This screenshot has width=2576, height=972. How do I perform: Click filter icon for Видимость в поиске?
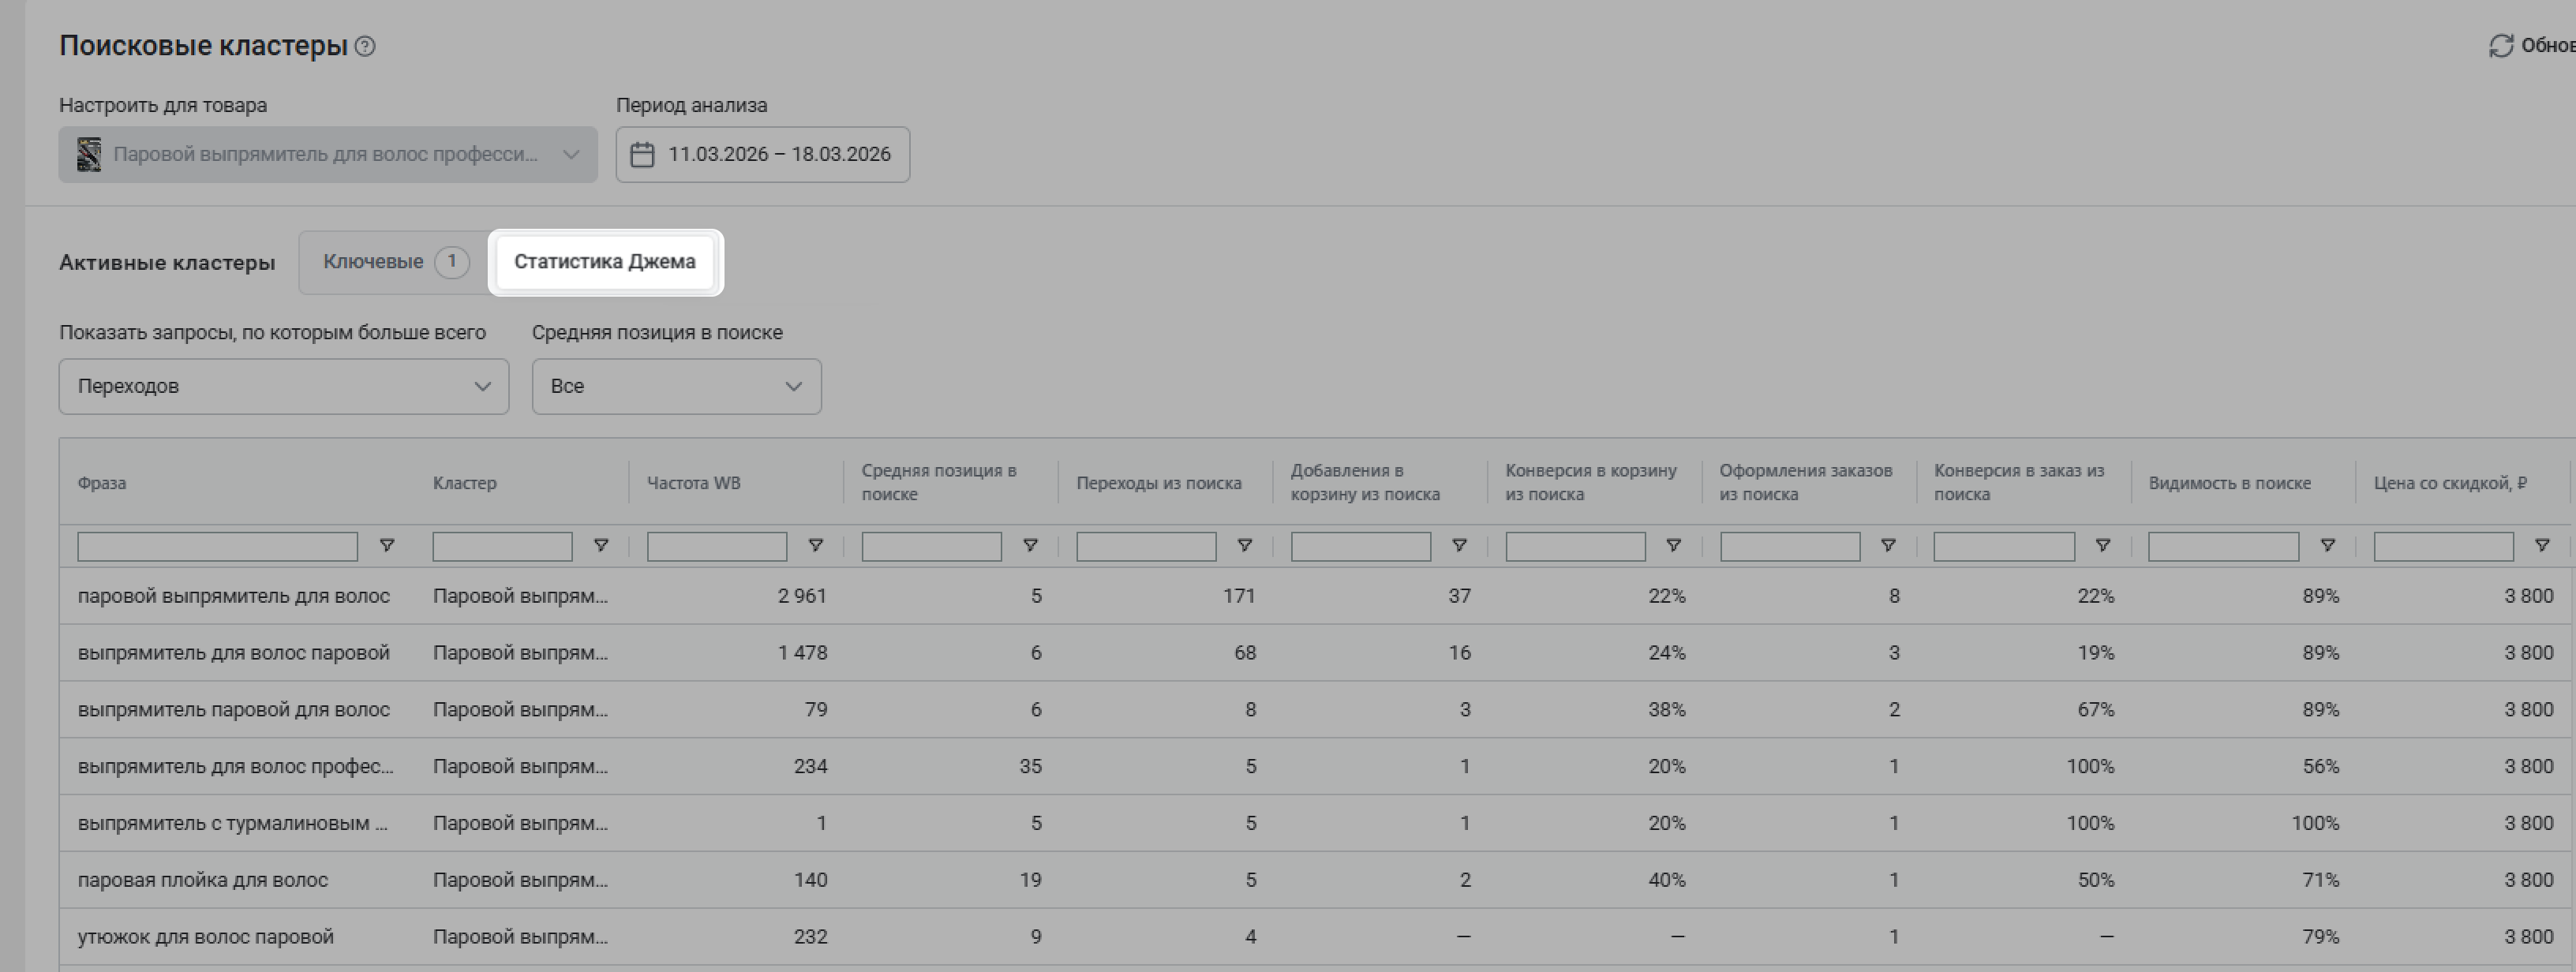pos(2328,546)
